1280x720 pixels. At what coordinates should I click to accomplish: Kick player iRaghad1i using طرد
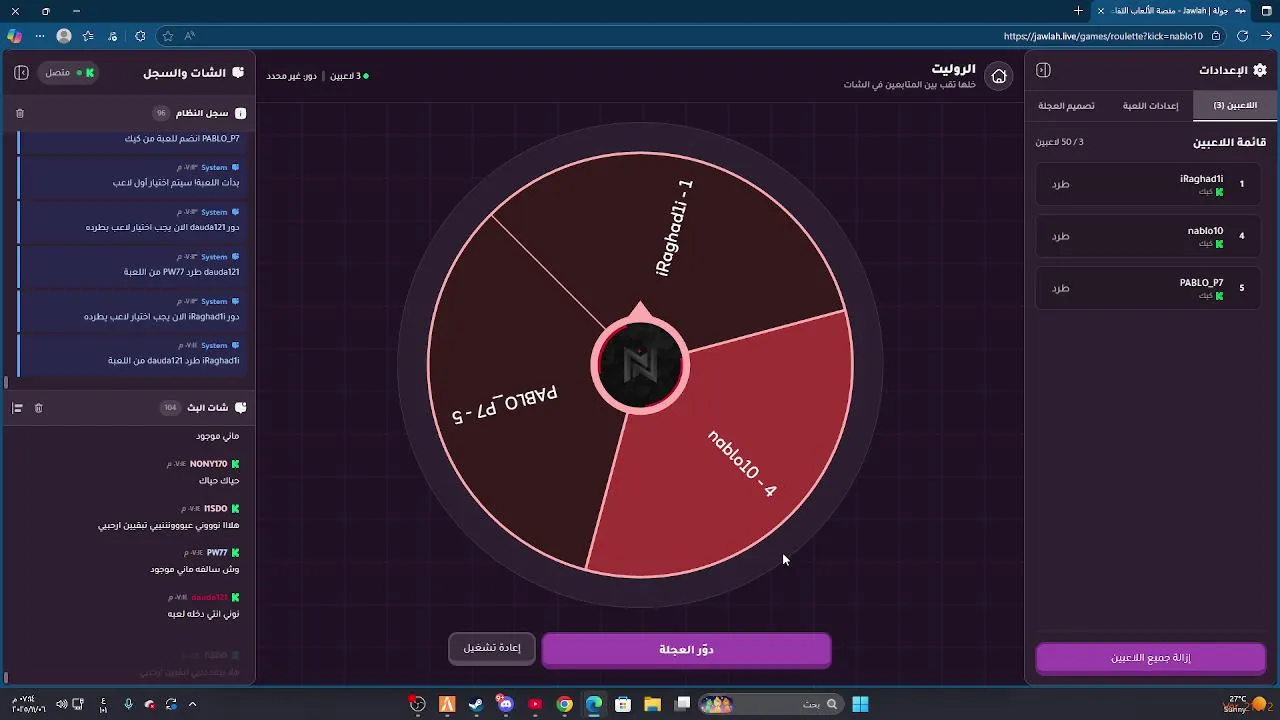coord(1060,184)
